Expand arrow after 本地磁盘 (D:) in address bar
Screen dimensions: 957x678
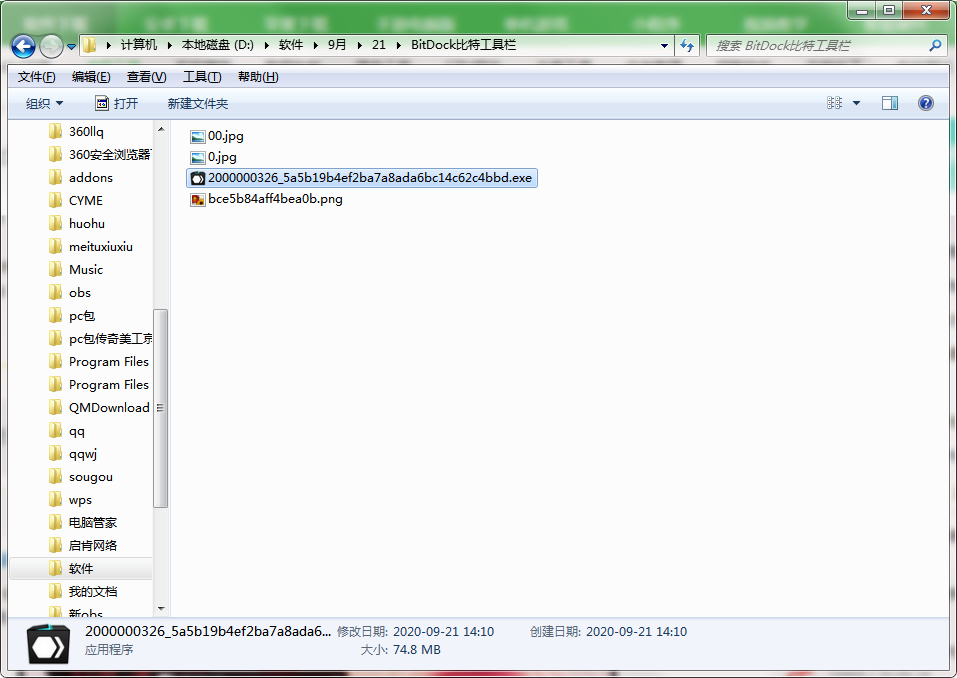(x=267, y=45)
